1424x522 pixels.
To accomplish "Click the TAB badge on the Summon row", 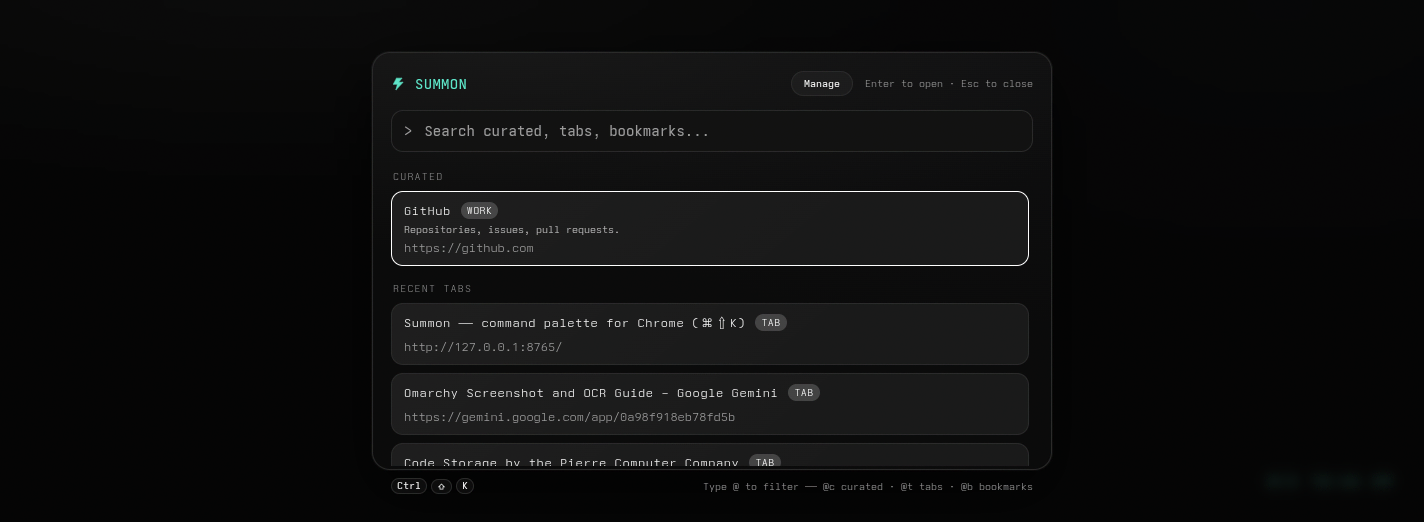I will click(771, 323).
